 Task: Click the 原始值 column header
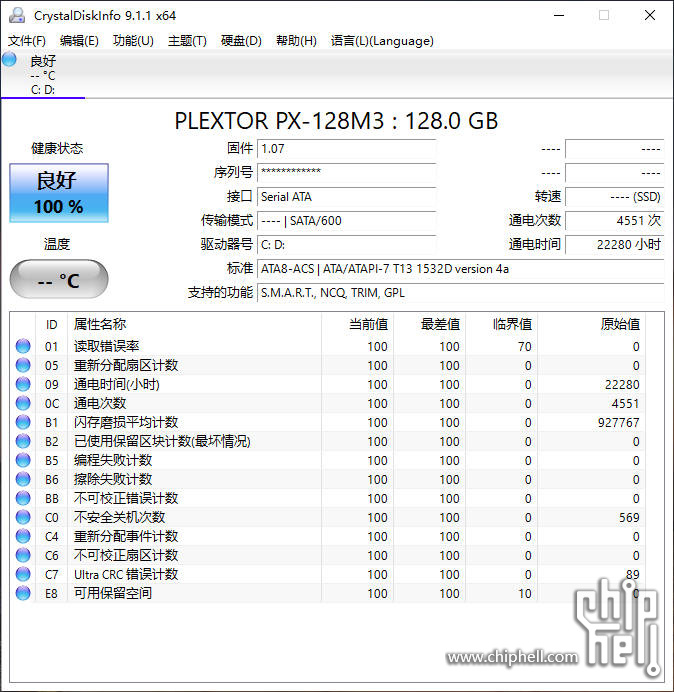point(591,324)
